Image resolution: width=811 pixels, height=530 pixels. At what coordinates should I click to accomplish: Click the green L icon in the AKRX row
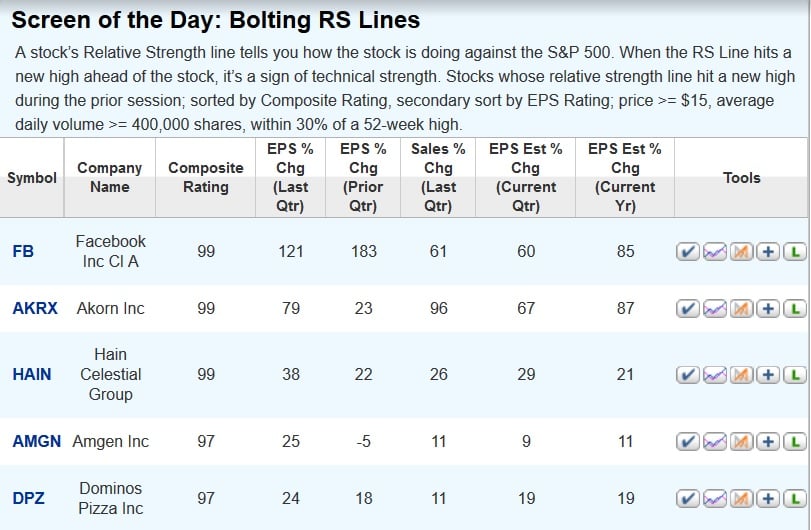793,309
